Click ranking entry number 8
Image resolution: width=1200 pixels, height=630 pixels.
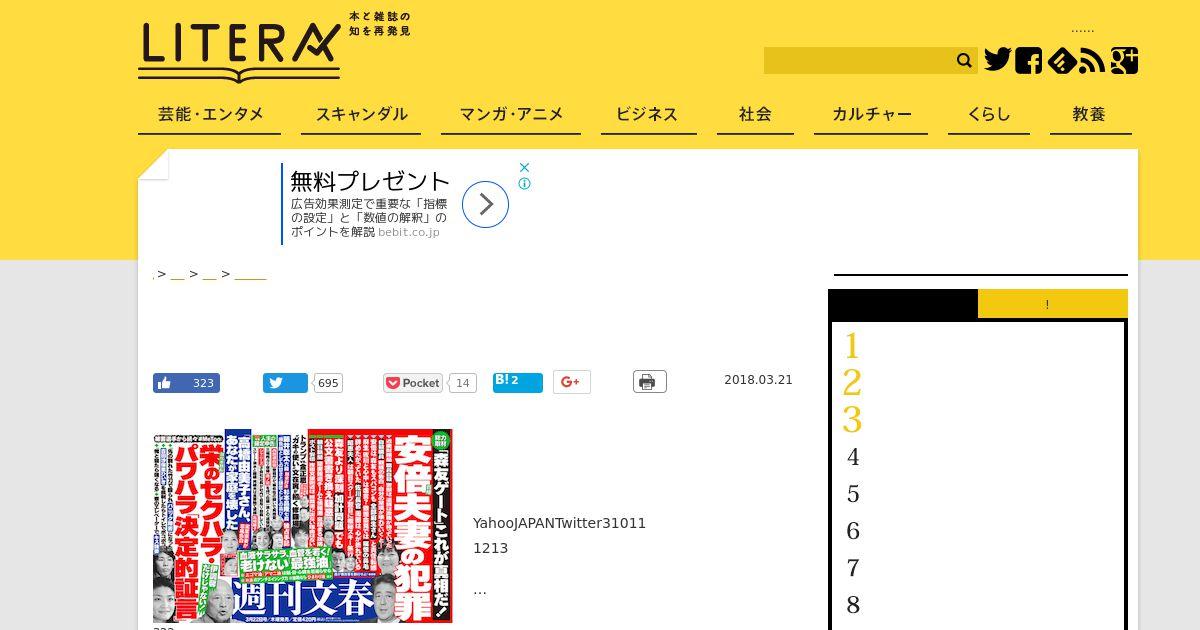coord(853,605)
